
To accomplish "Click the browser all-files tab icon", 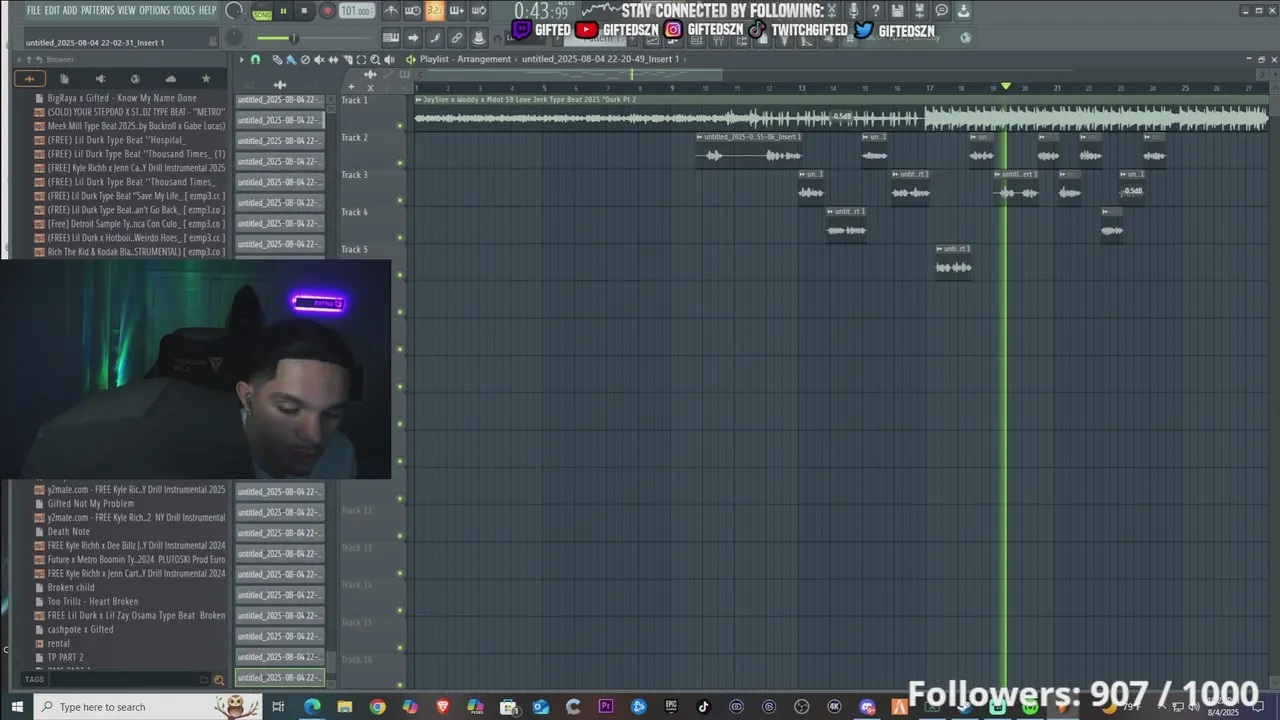I will coord(30,79).
